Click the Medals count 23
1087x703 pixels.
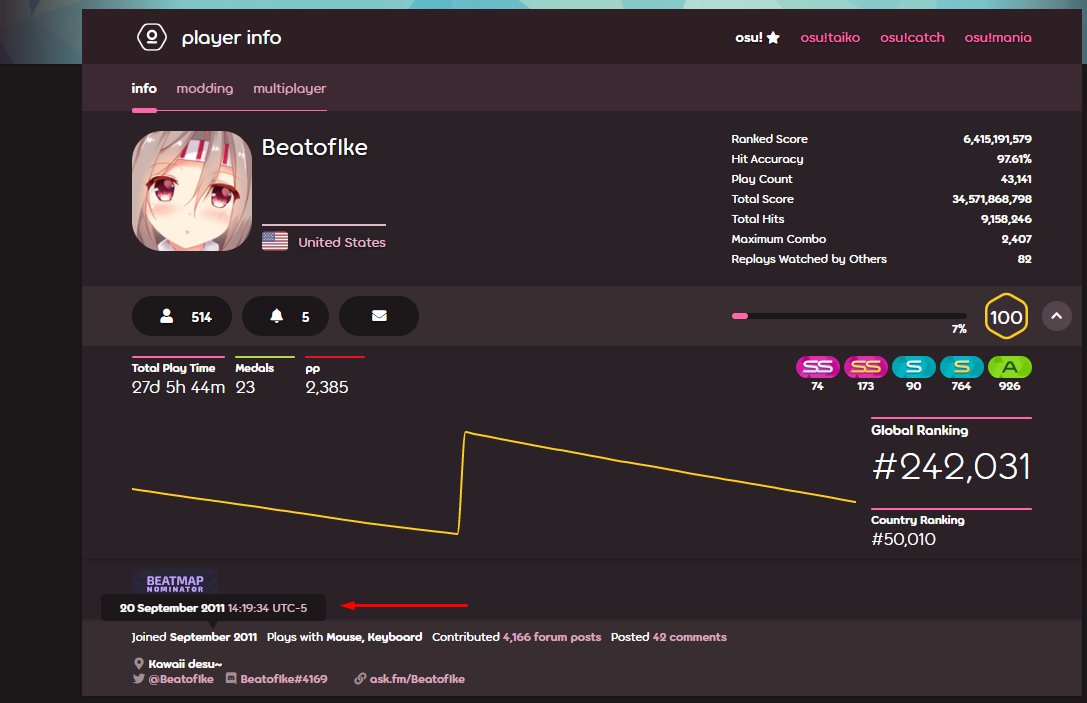[x=245, y=387]
